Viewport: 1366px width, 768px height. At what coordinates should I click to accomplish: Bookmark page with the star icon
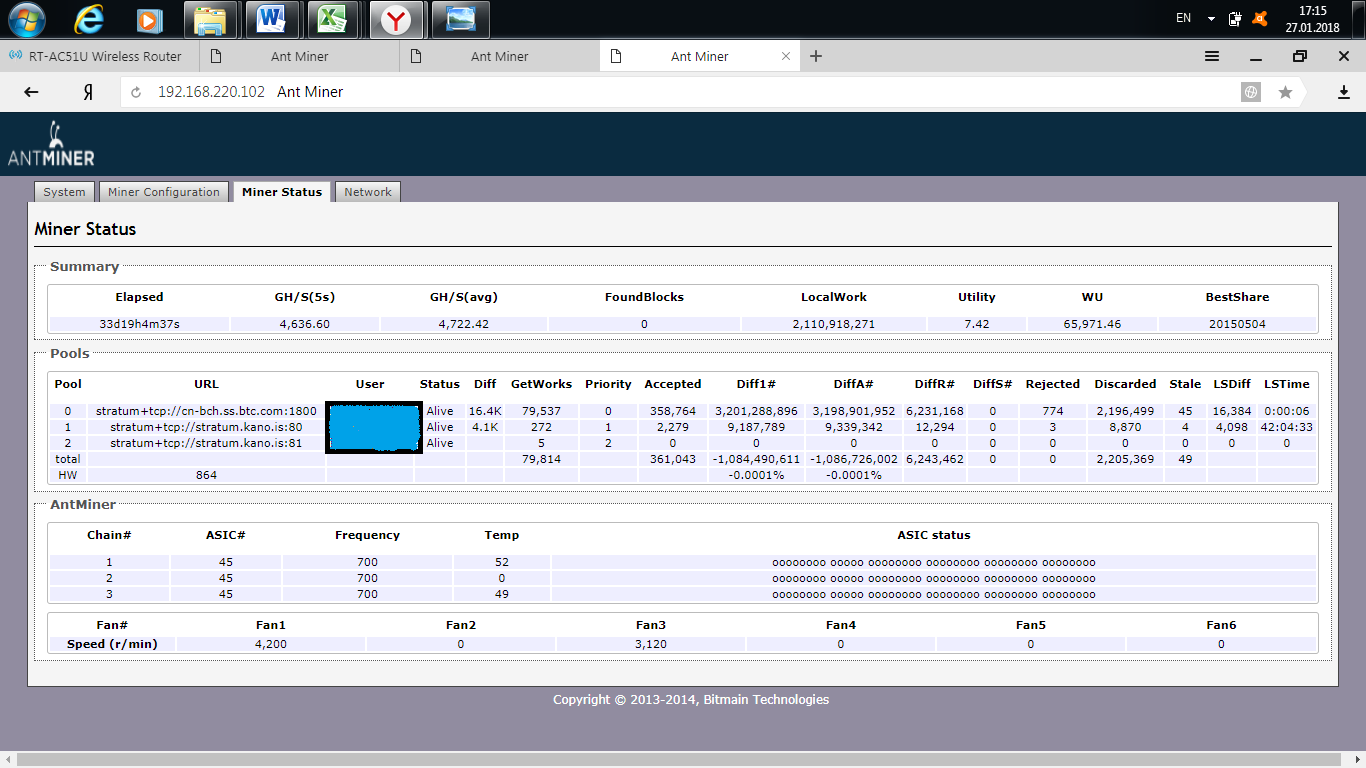click(x=1285, y=92)
